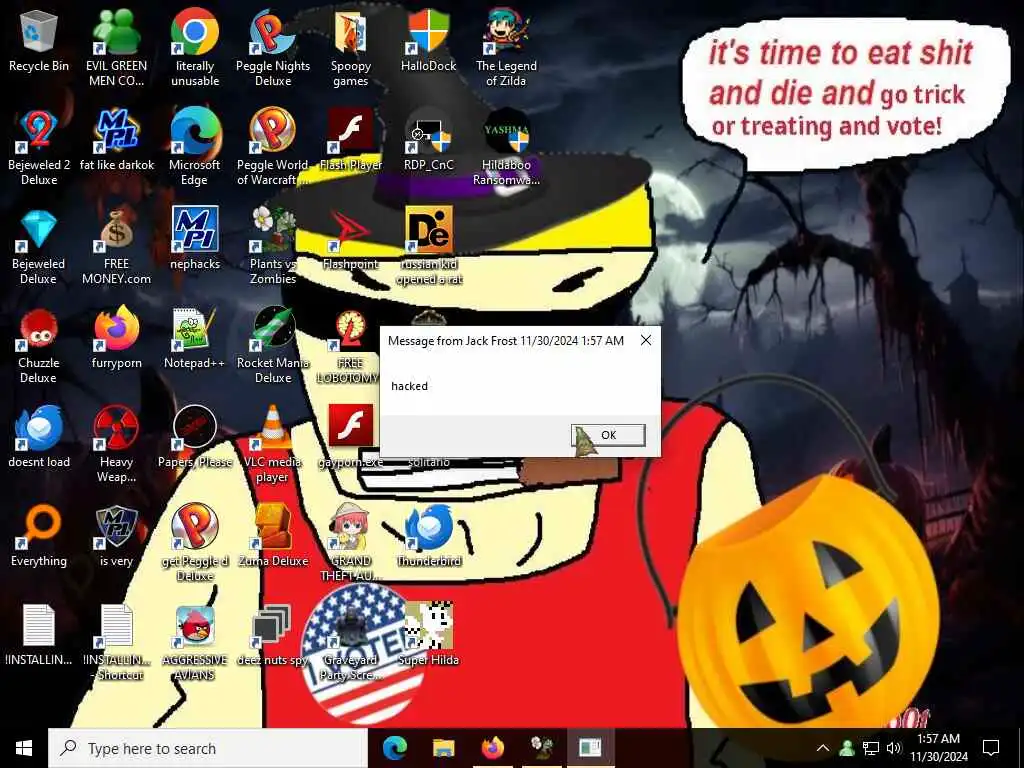Image resolution: width=1024 pixels, height=768 pixels.
Task: Launch Flash Player desktop icon
Action: (x=351, y=140)
